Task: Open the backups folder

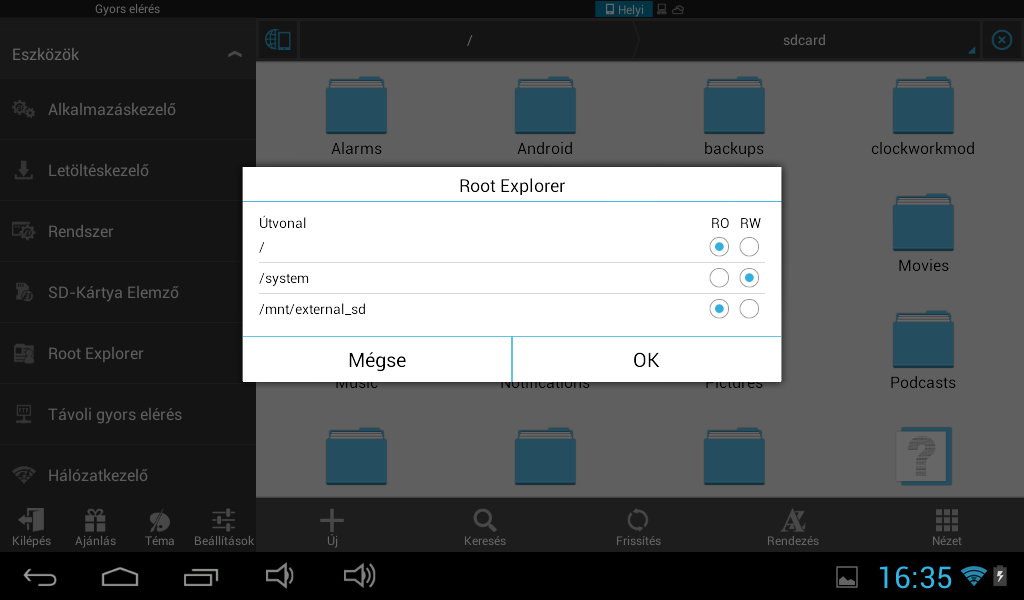Action: (734, 116)
